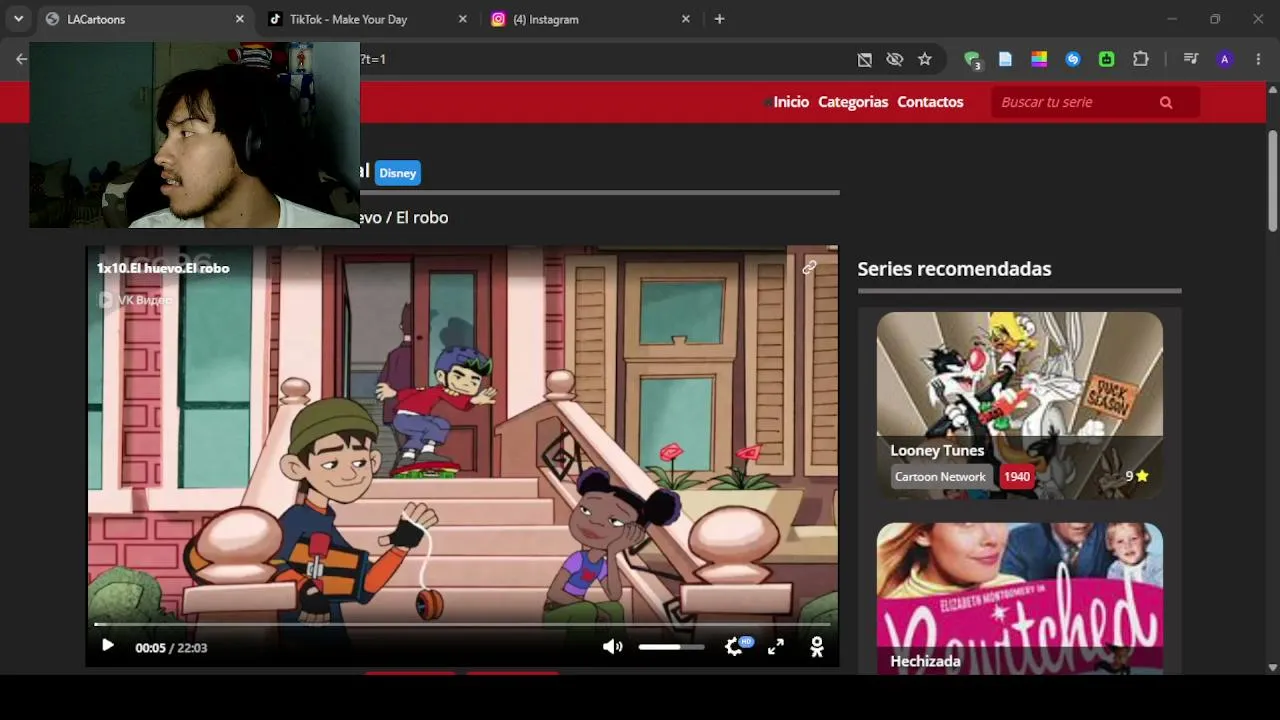Open the Hechizada recommended series
Screen dimensions: 1280x720
1020,598
